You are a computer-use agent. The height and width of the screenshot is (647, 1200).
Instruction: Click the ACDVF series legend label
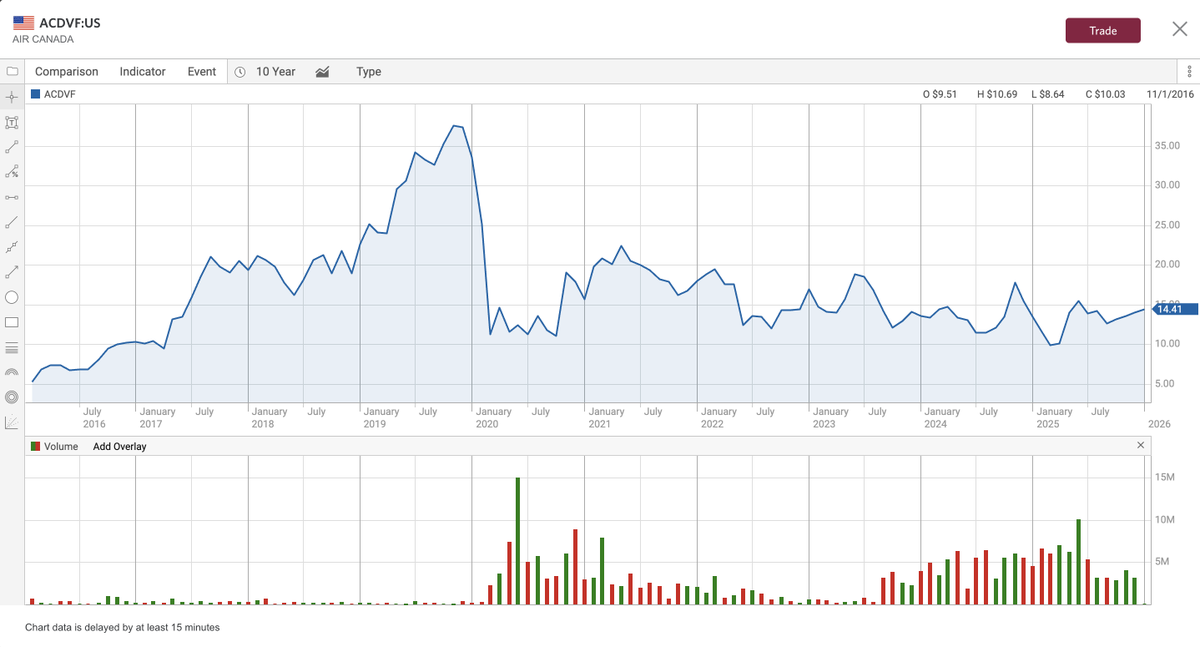pyautogui.click(x=61, y=94)
